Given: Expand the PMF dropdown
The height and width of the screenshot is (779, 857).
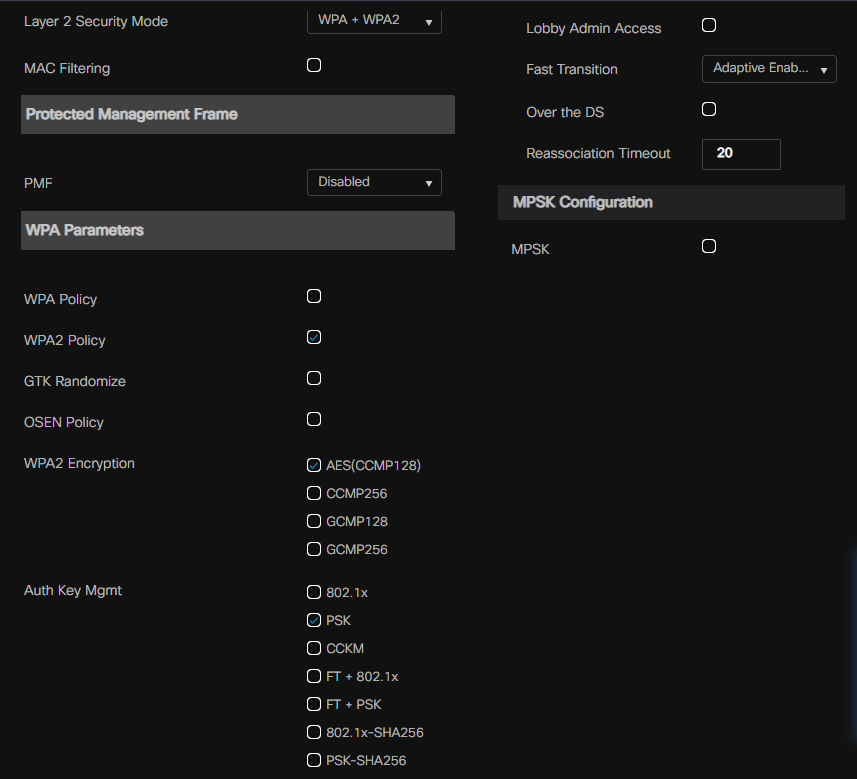Looking at the screenshot, I should click(374, 182).
